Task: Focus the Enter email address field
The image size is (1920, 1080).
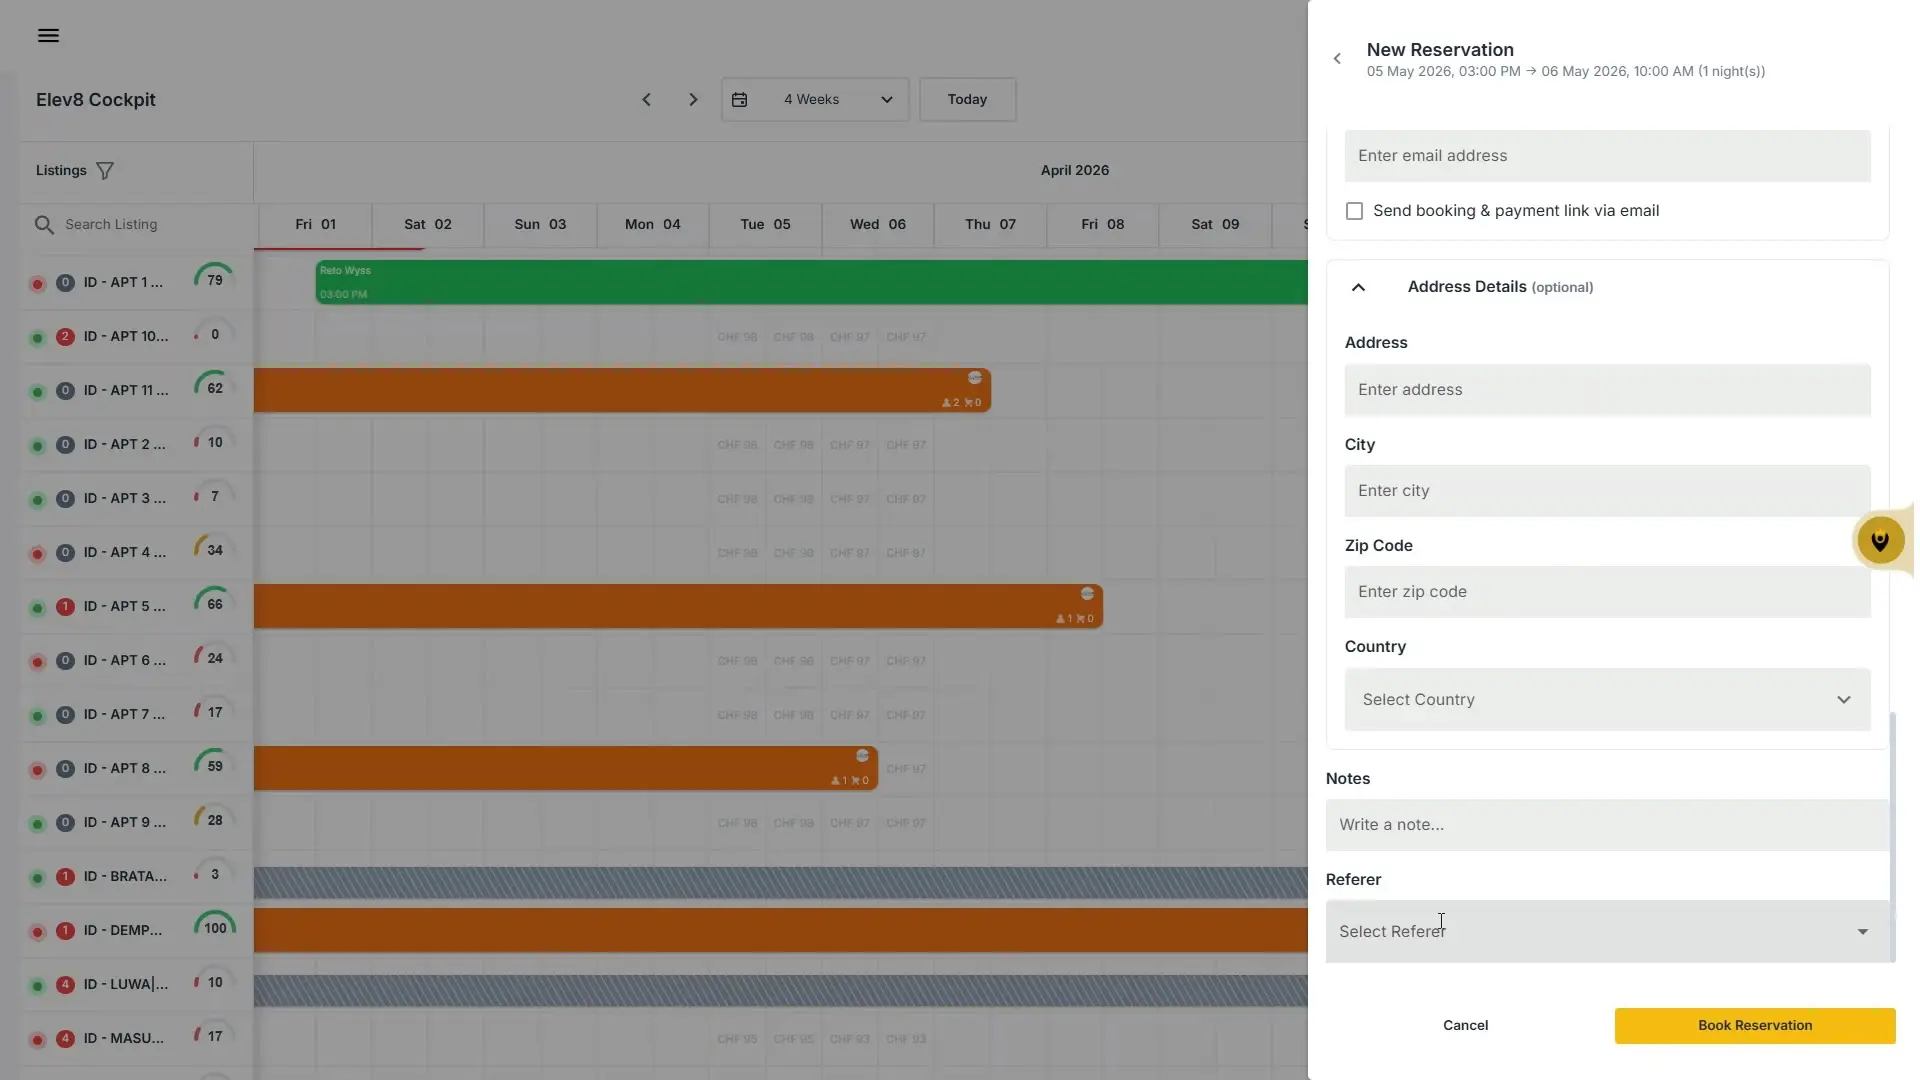Action: pos(1607,156)
